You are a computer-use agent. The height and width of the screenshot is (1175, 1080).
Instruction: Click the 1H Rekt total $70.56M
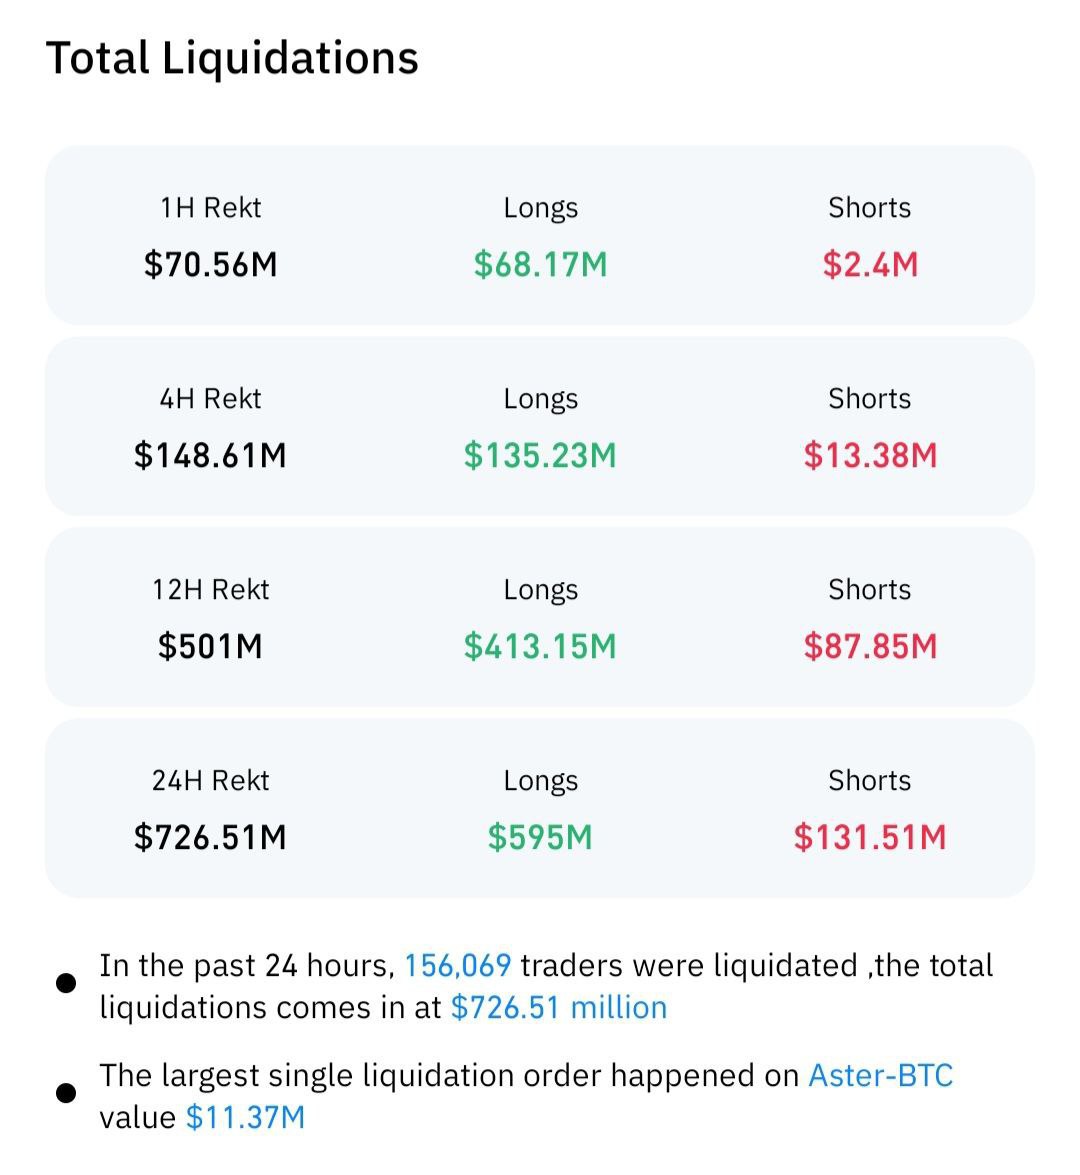tap(210, 265)
